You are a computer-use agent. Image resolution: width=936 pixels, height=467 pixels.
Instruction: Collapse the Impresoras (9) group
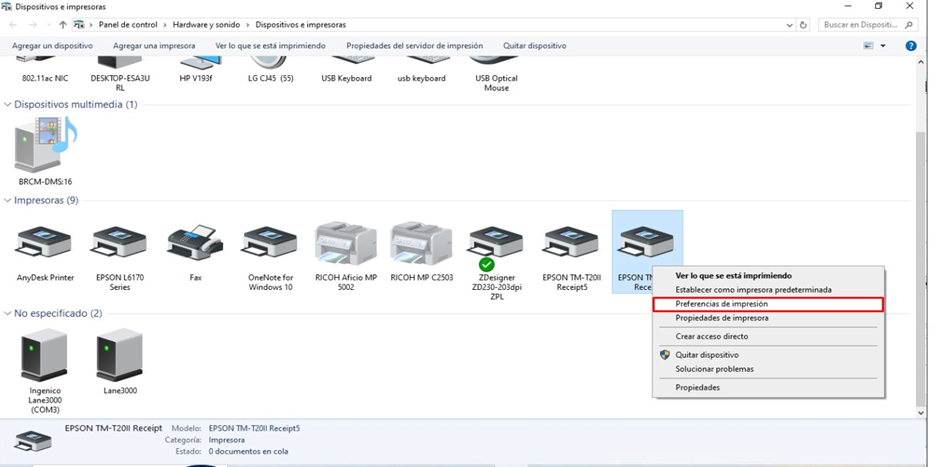(8, 201)
